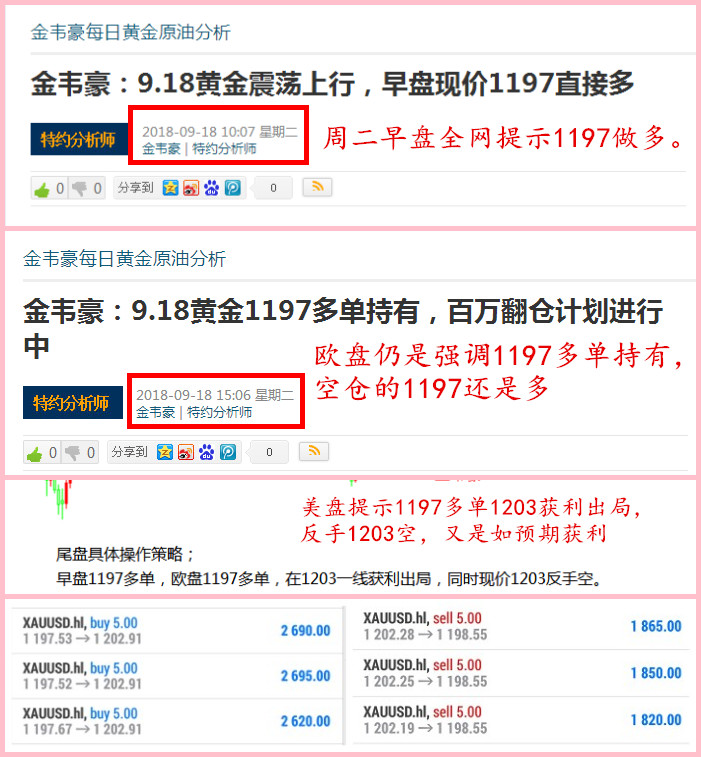701x757 pixels.
Task: Share the 10:07 article to Sina Weibo
Action: (x=191, y=188)
